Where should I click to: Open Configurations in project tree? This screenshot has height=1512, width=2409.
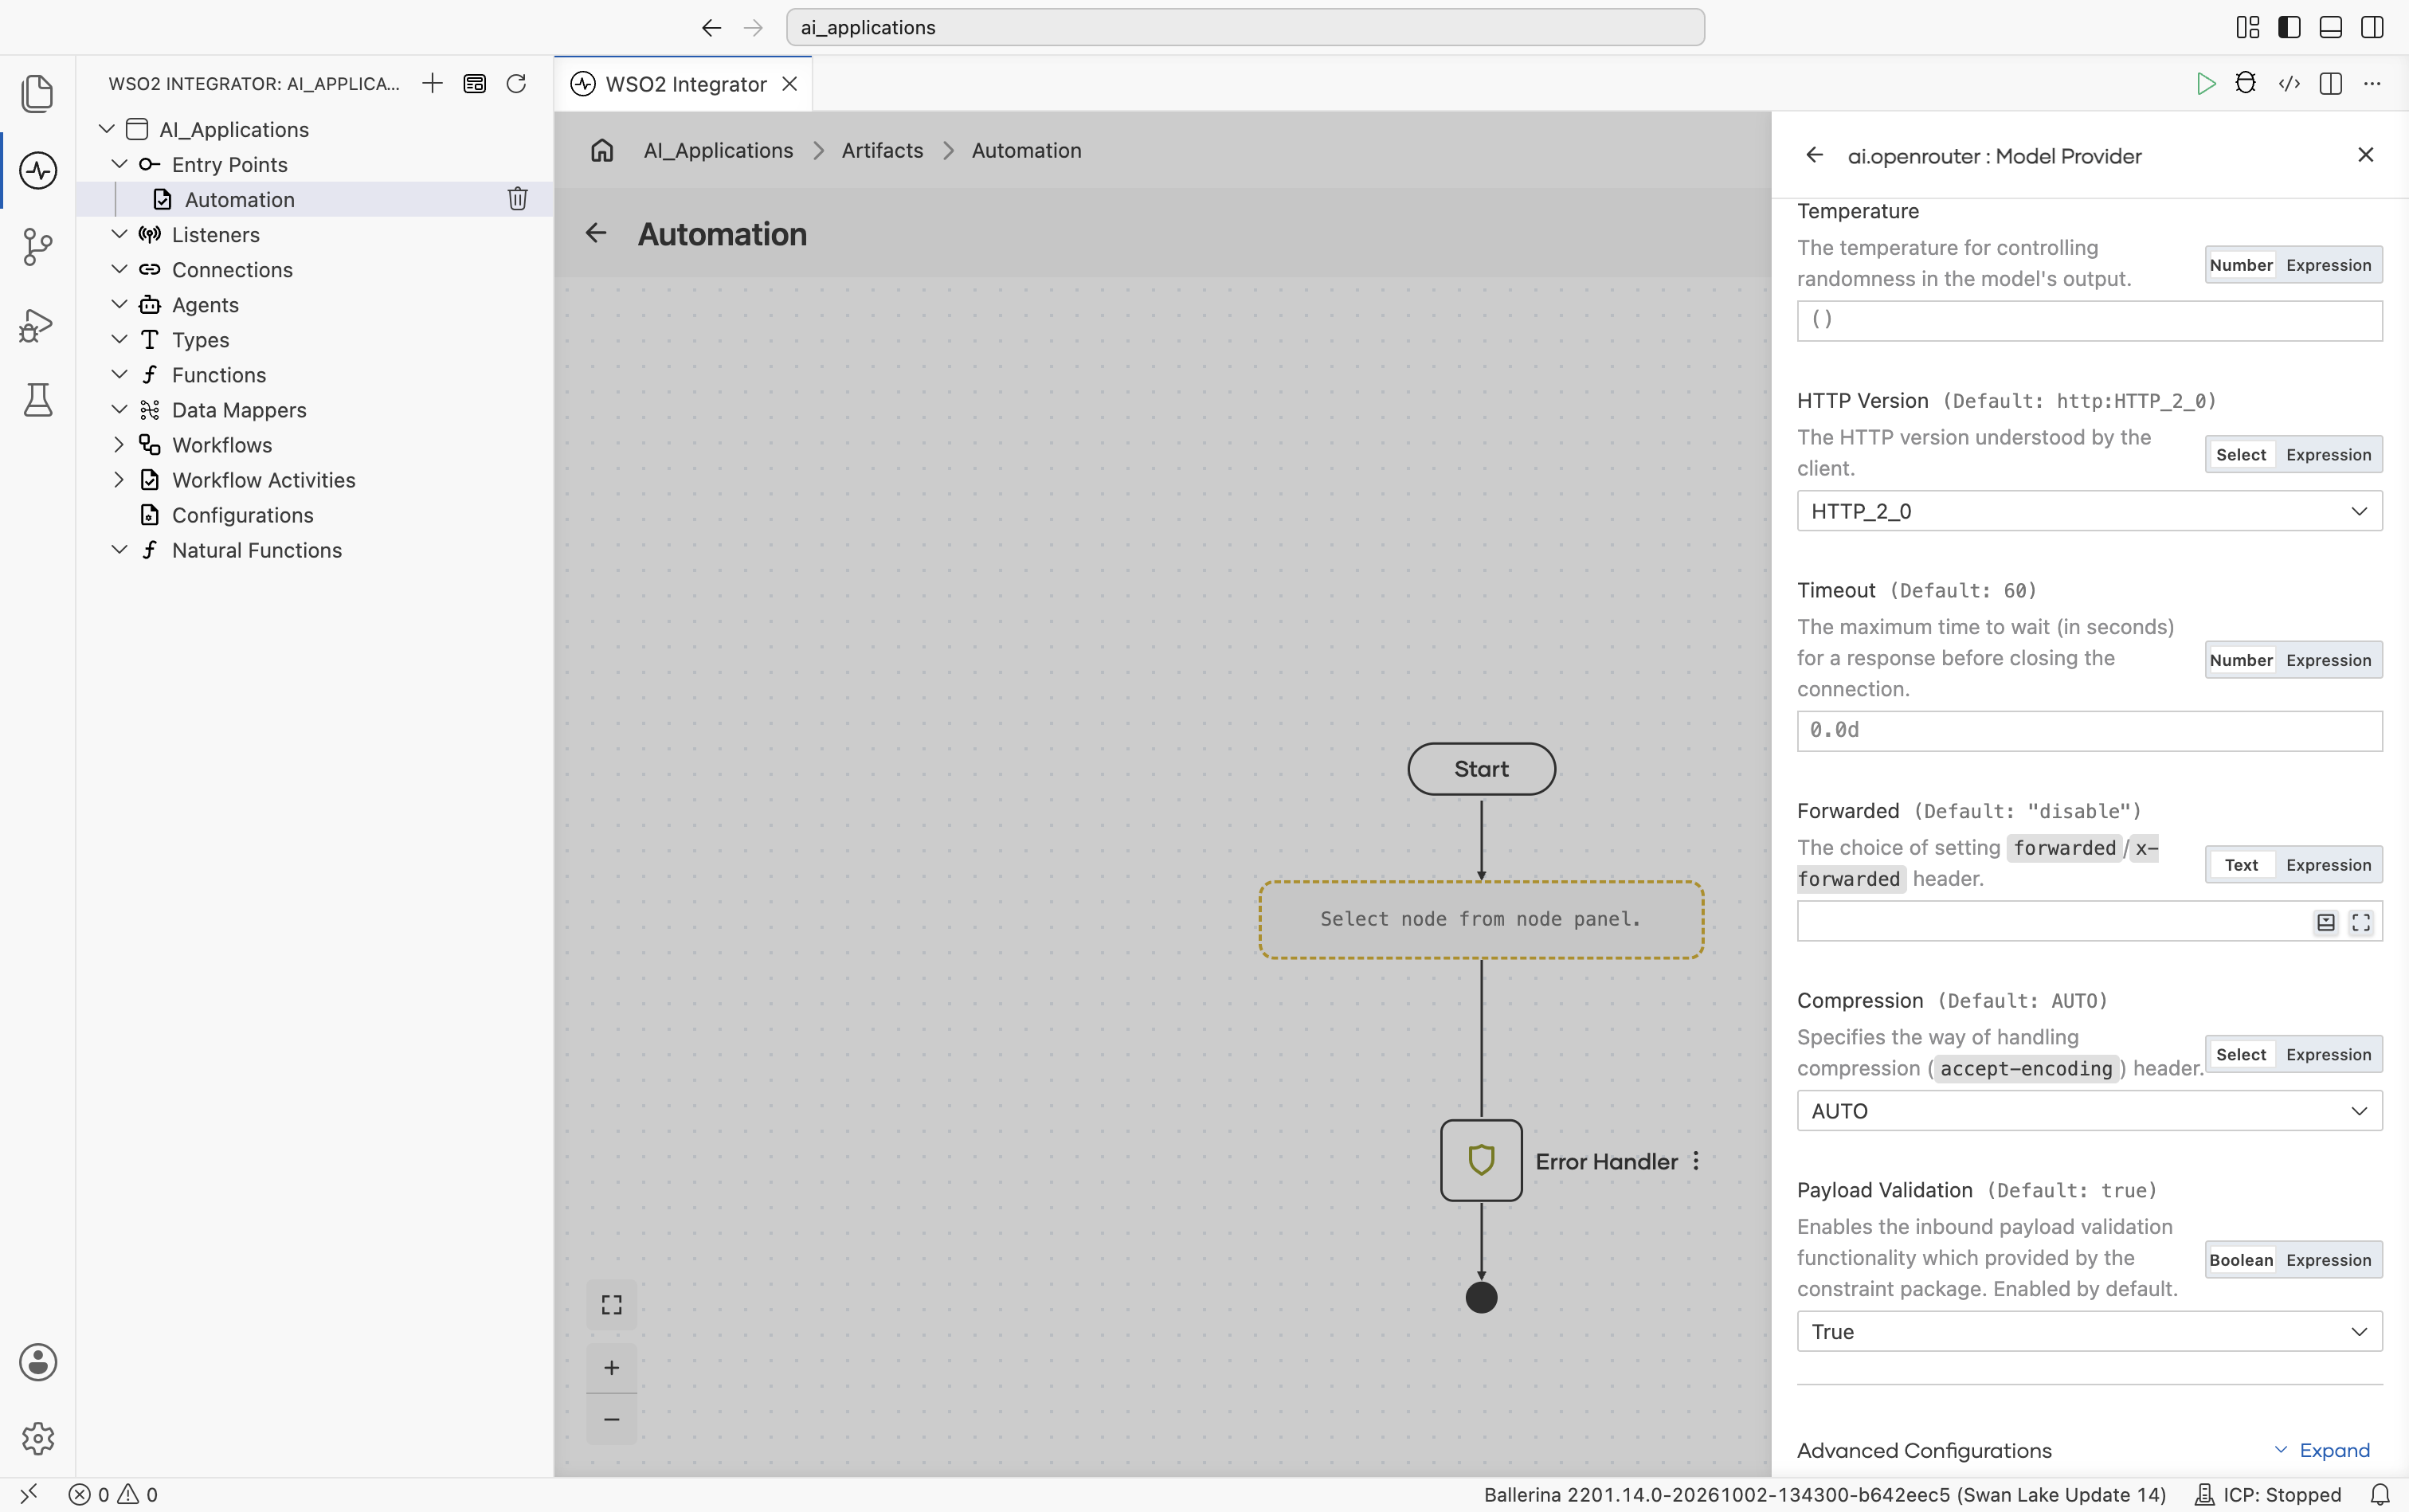point(242,515)
